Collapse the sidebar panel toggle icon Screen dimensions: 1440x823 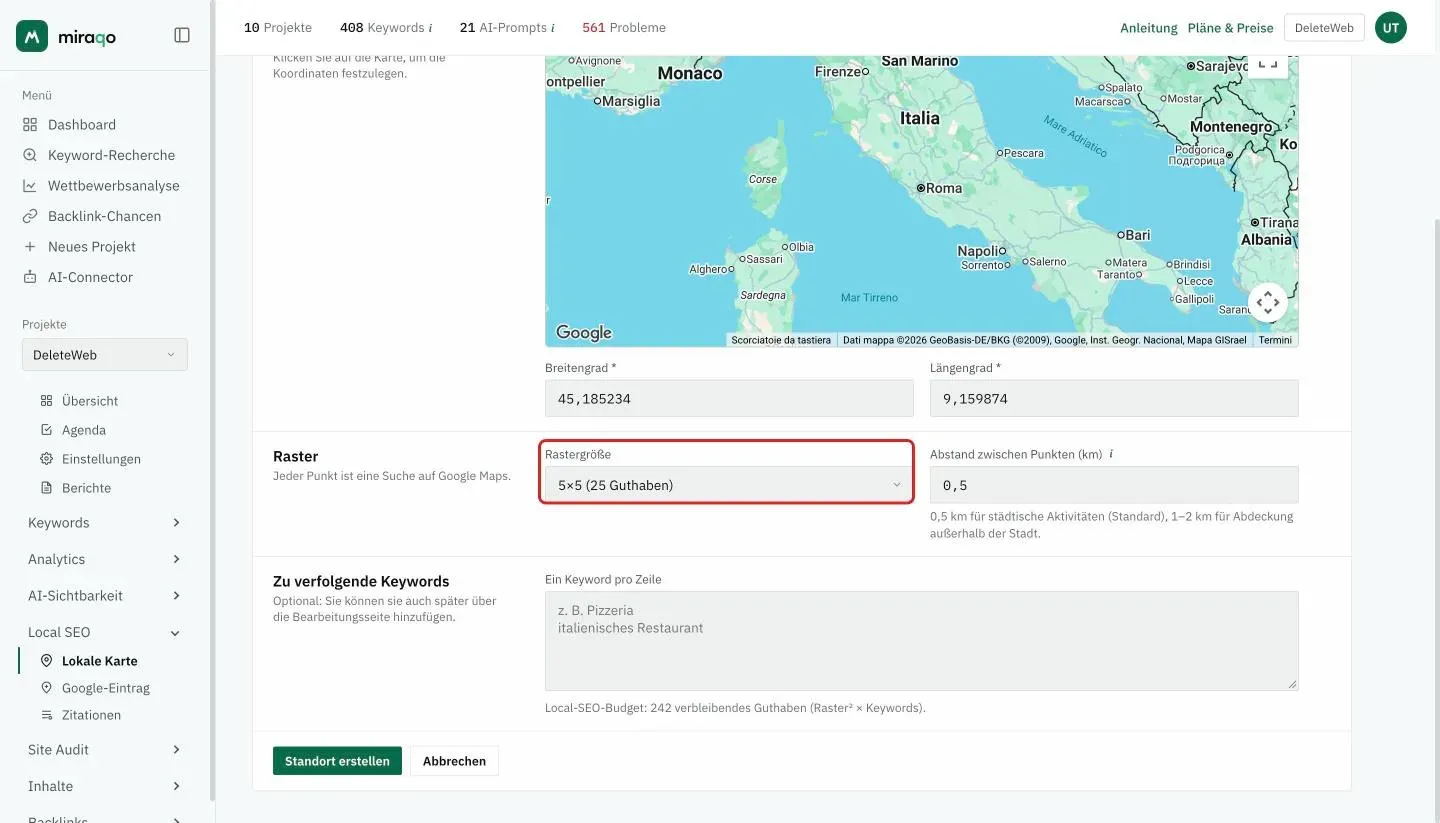pos(182,35)
